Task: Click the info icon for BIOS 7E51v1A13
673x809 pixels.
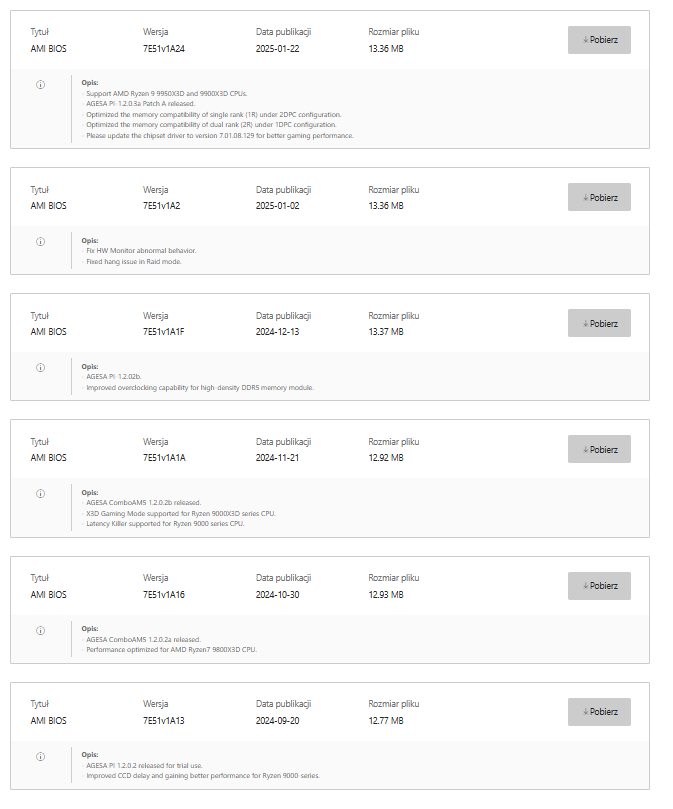Action: 41,756
